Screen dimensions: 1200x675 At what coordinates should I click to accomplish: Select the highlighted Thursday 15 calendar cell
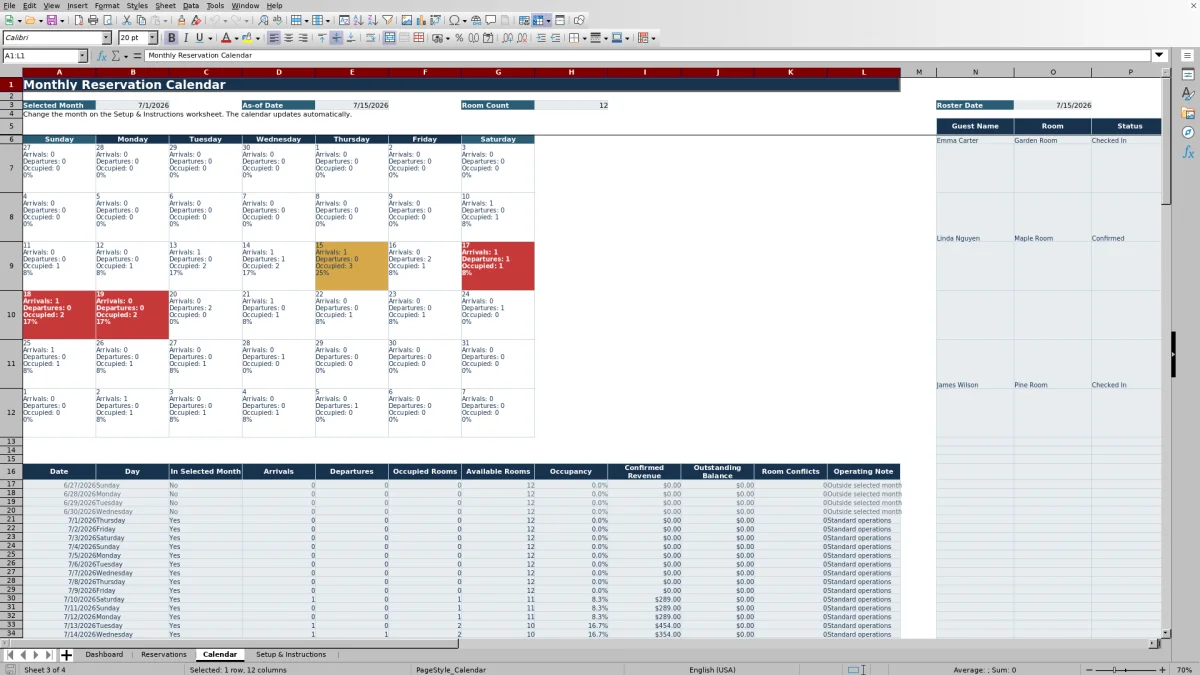351,266
